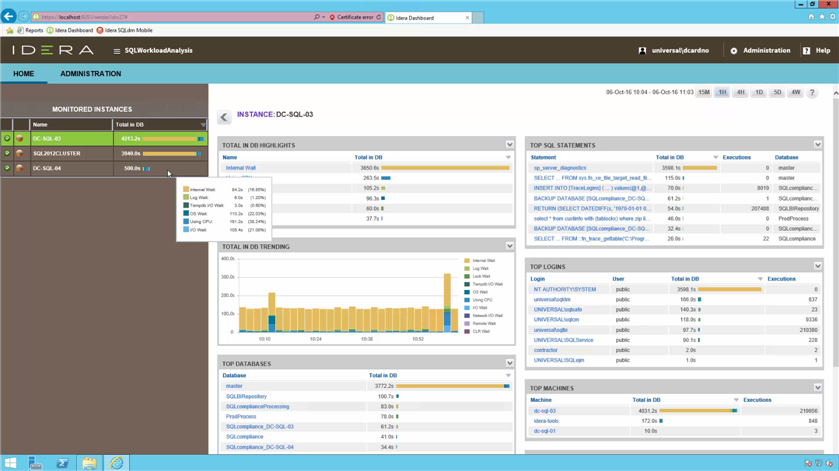Open the Internal Wait highlight link
This screenshot has width=839, height=471.
(x=240, y=168)
